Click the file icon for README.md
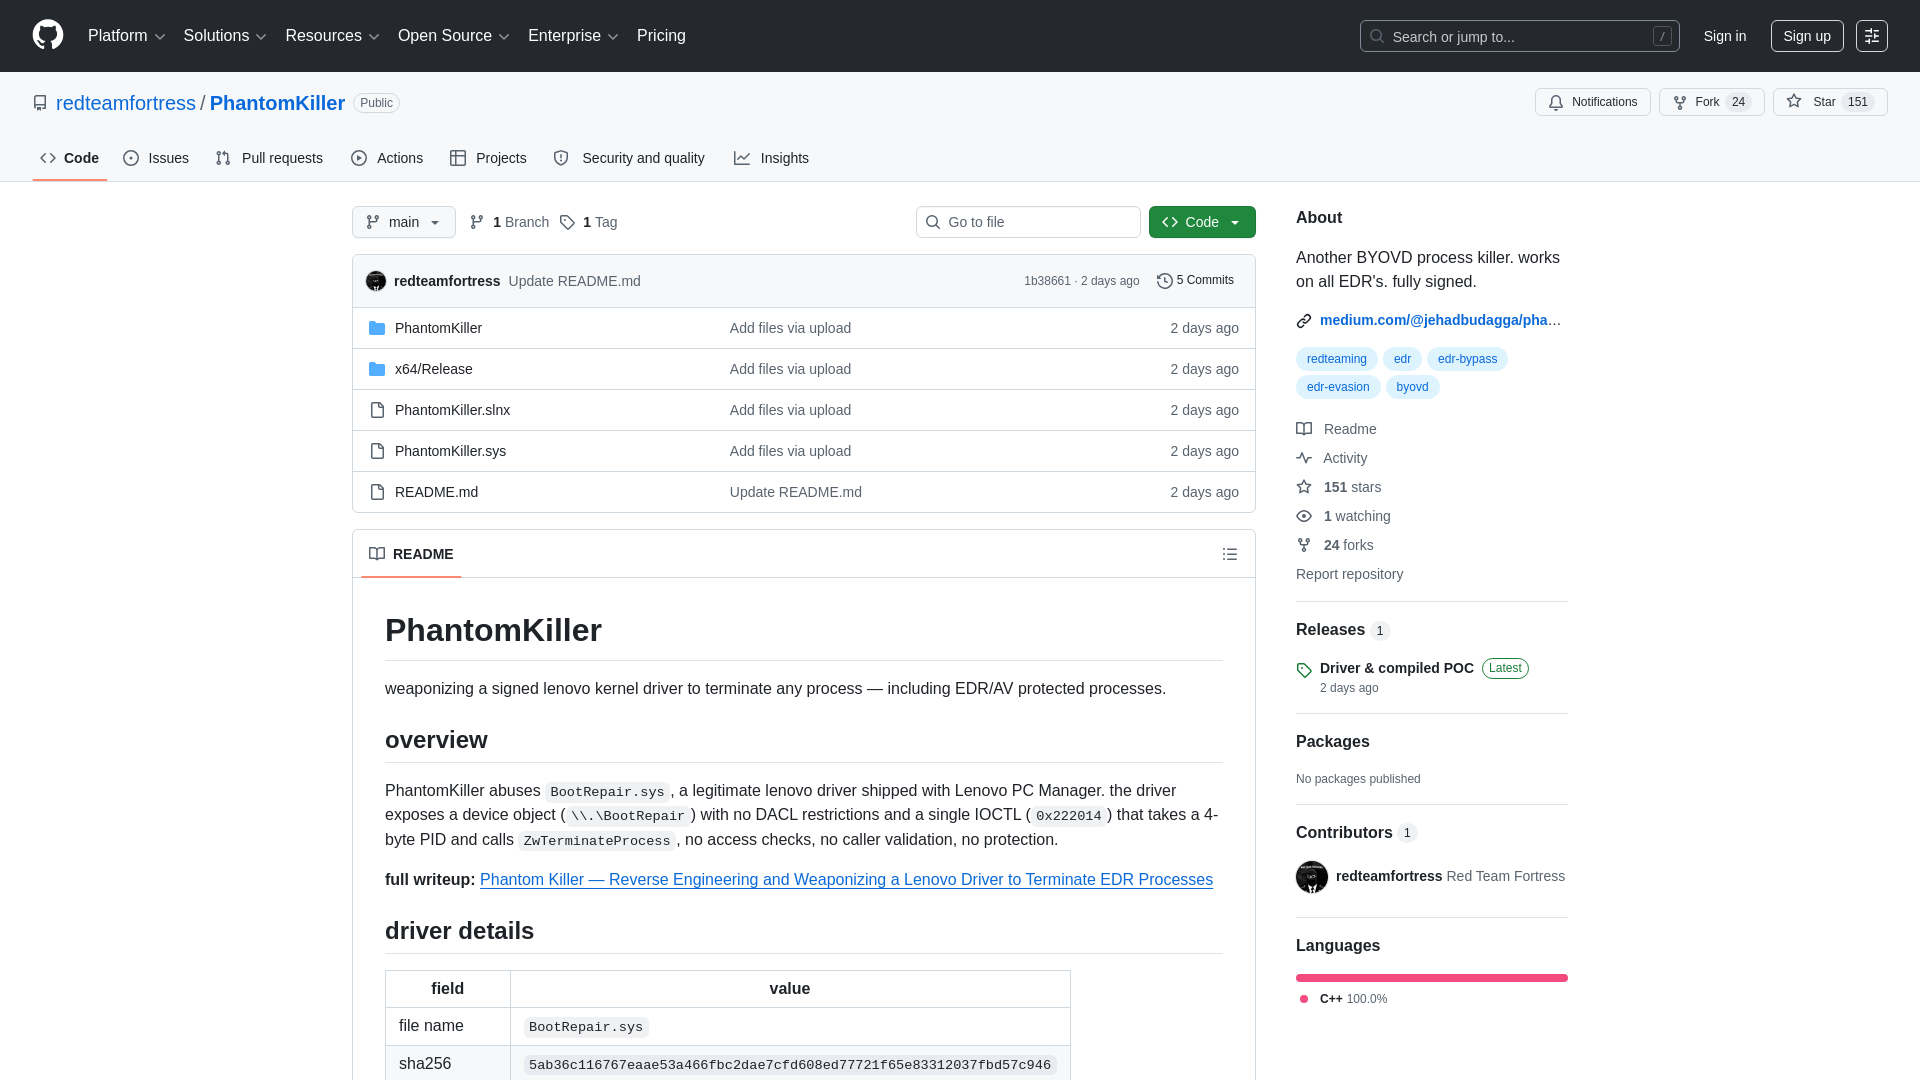The image size is (1920, 1080). point(377,492)
